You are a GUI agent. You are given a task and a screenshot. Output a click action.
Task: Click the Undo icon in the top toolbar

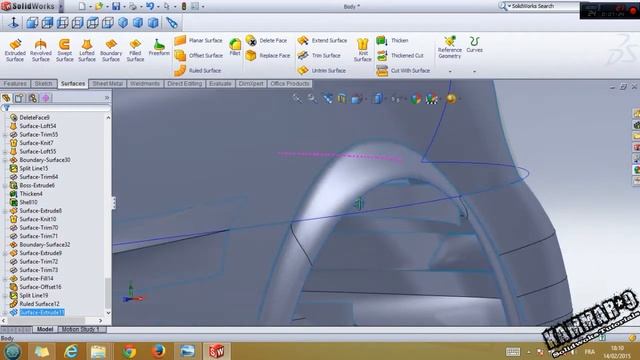tap(150, 7)
